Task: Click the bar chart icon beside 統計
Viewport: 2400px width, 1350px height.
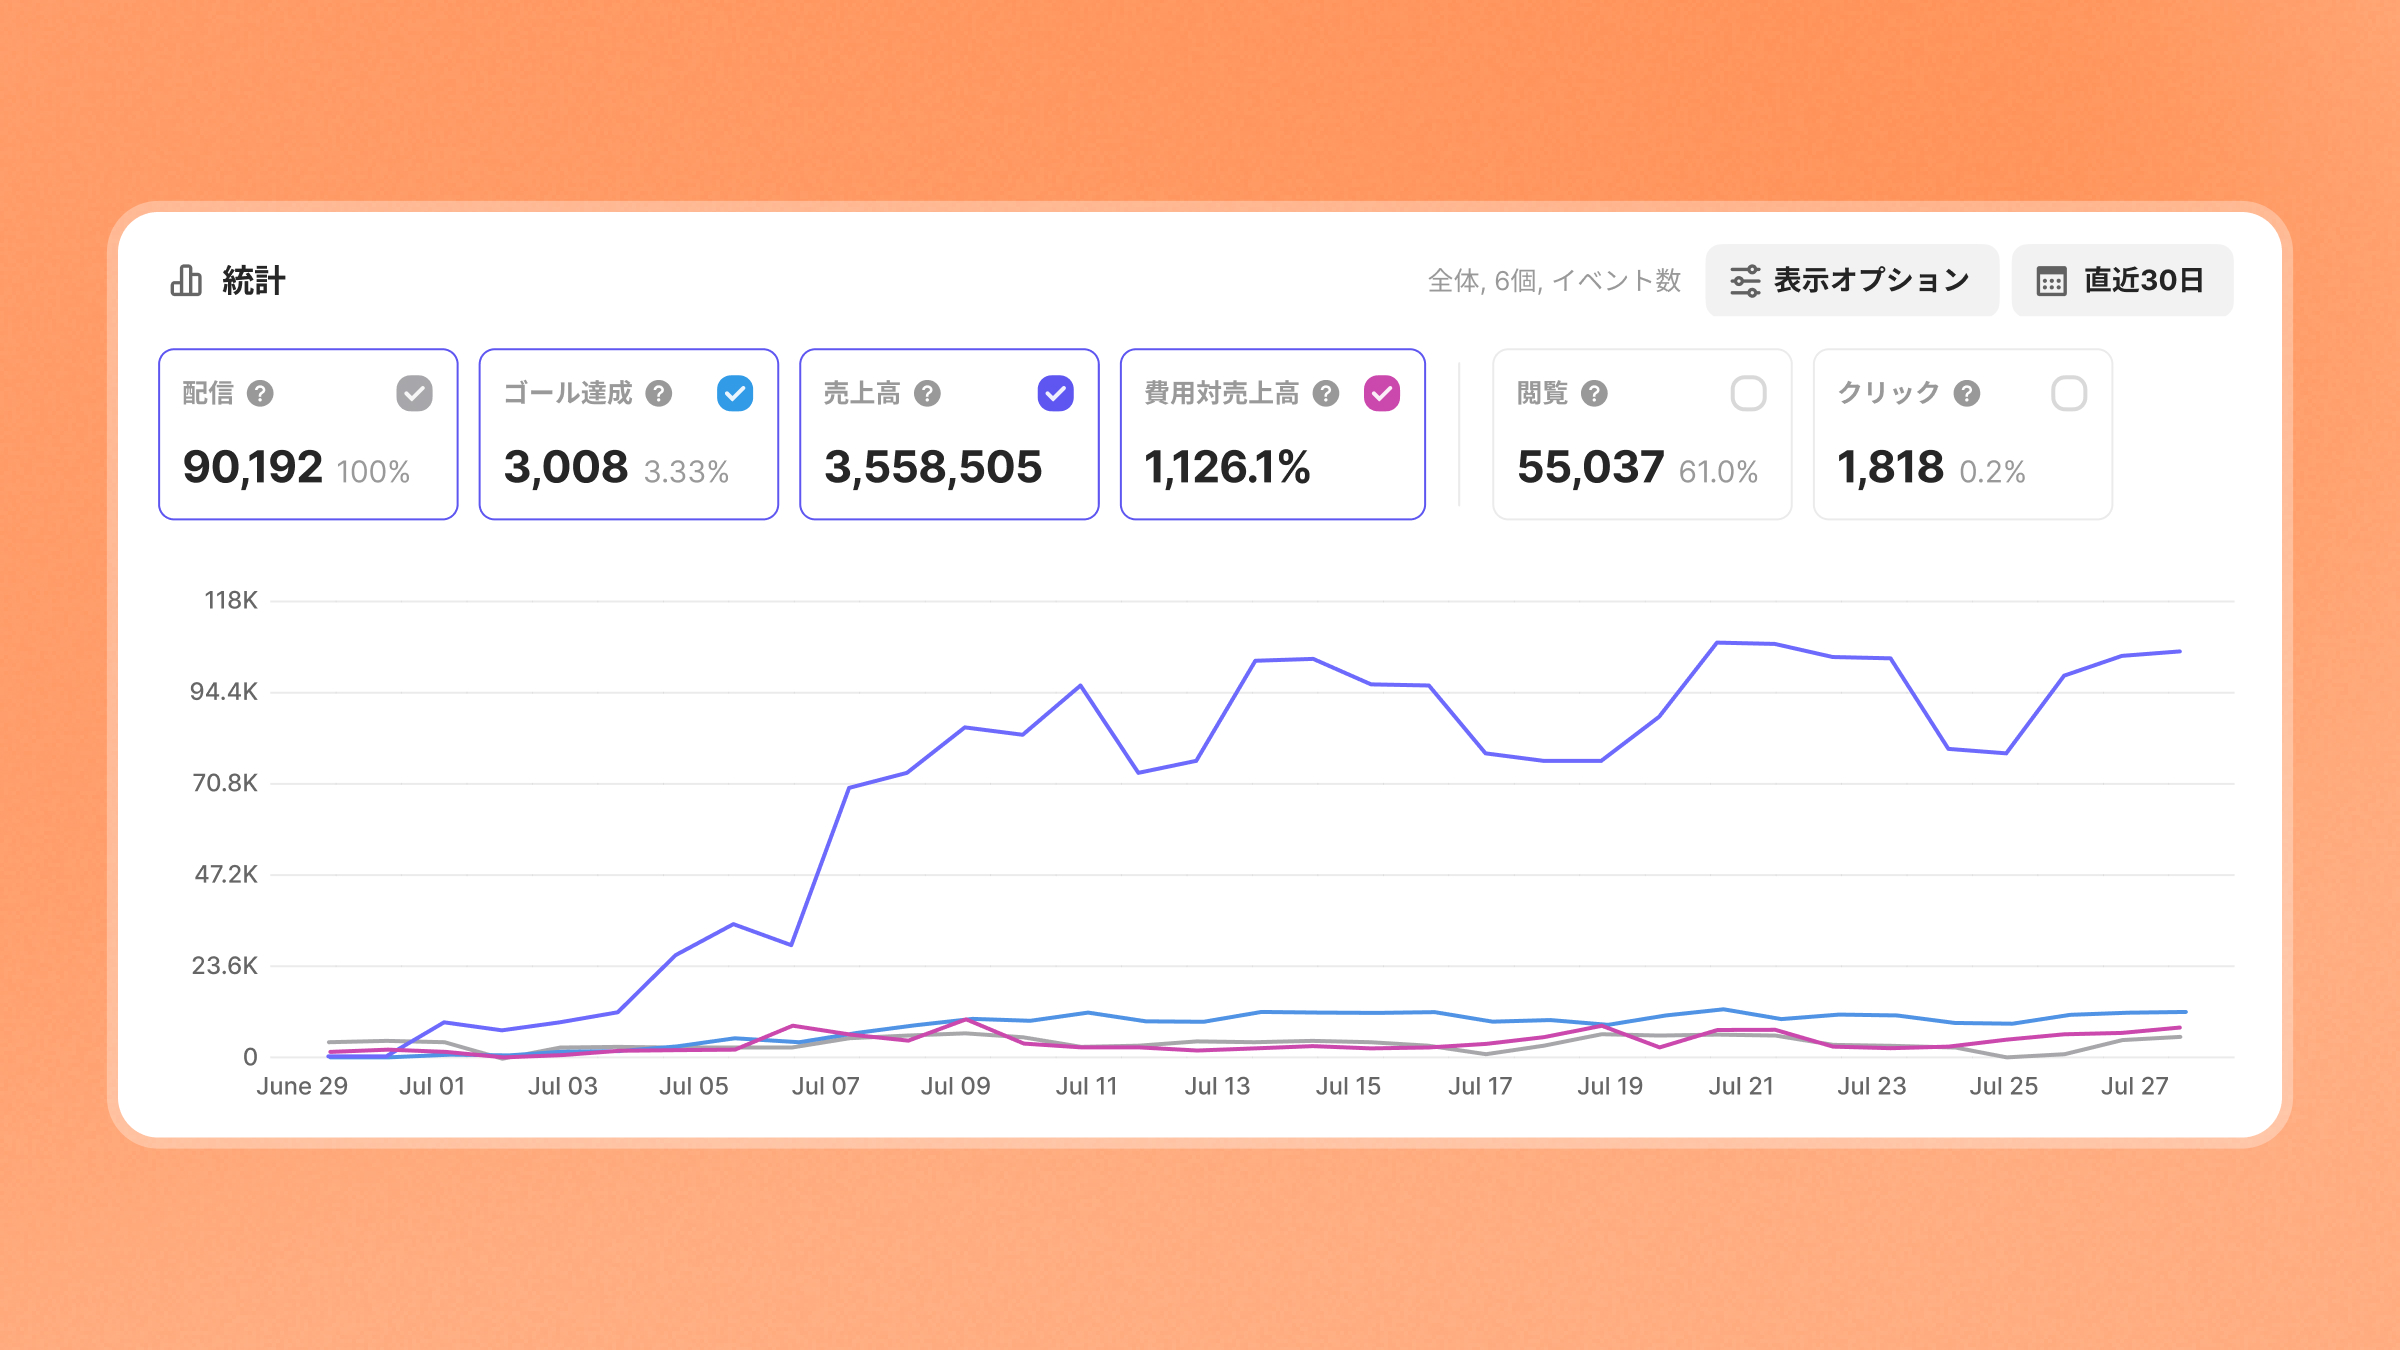Action: pos(186,281)
